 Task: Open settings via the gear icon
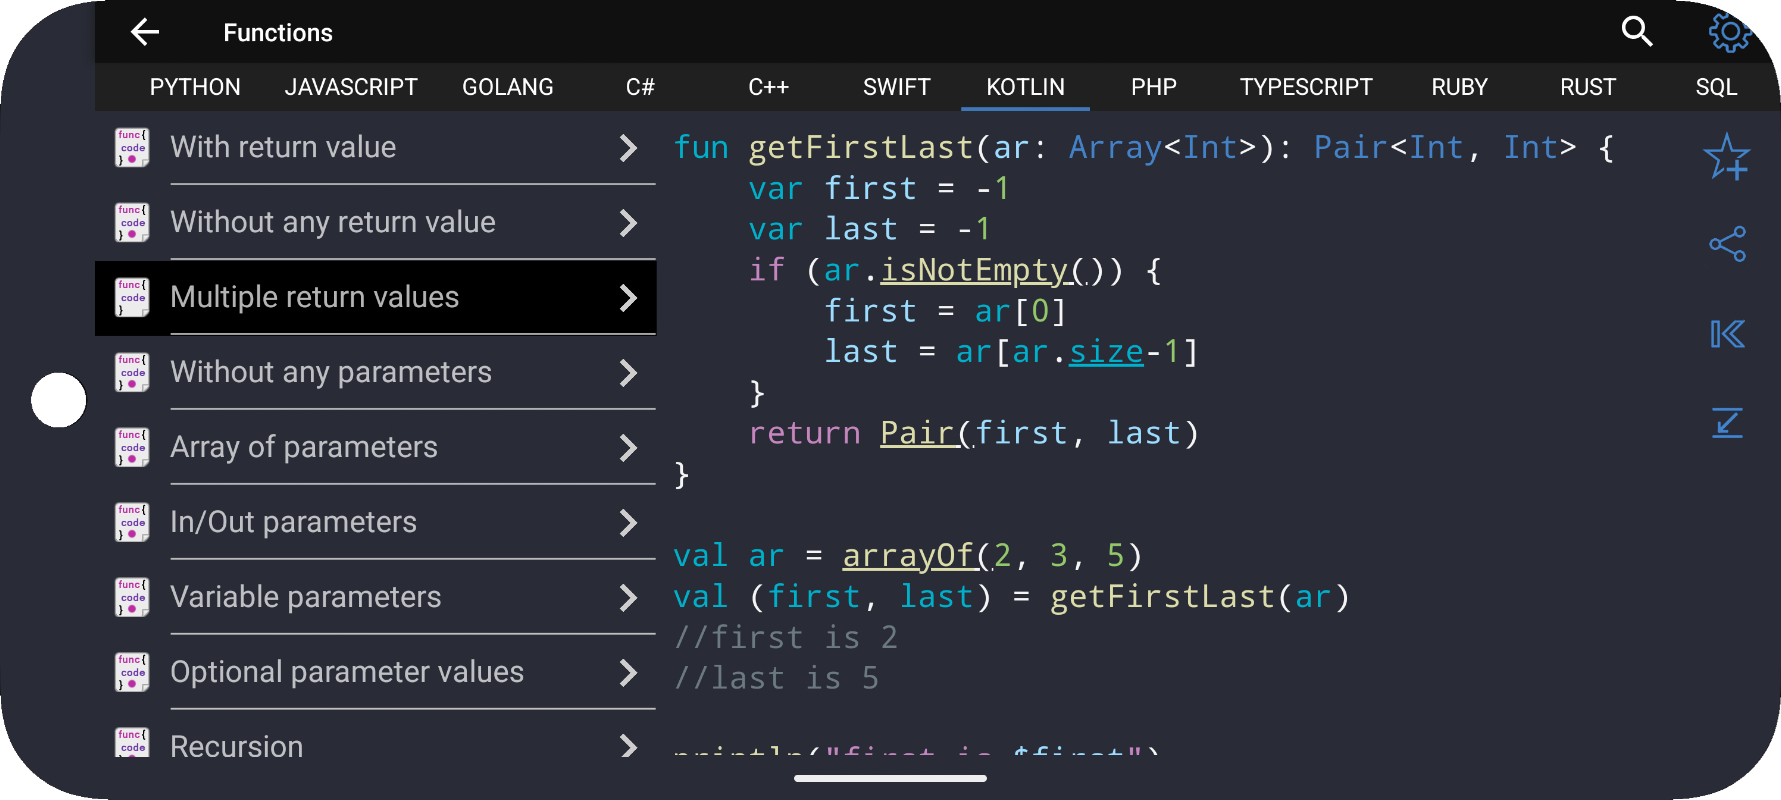[x=1729, y=32]
